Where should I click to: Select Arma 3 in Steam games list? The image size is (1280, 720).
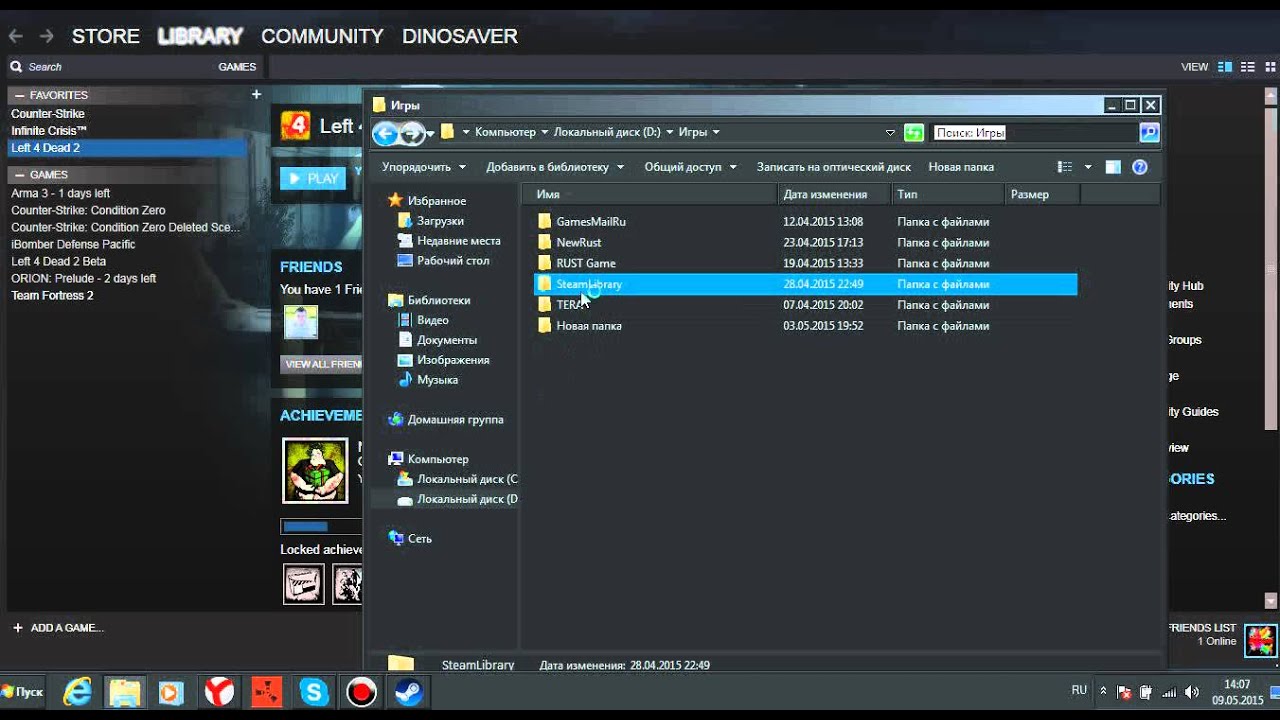60,193
